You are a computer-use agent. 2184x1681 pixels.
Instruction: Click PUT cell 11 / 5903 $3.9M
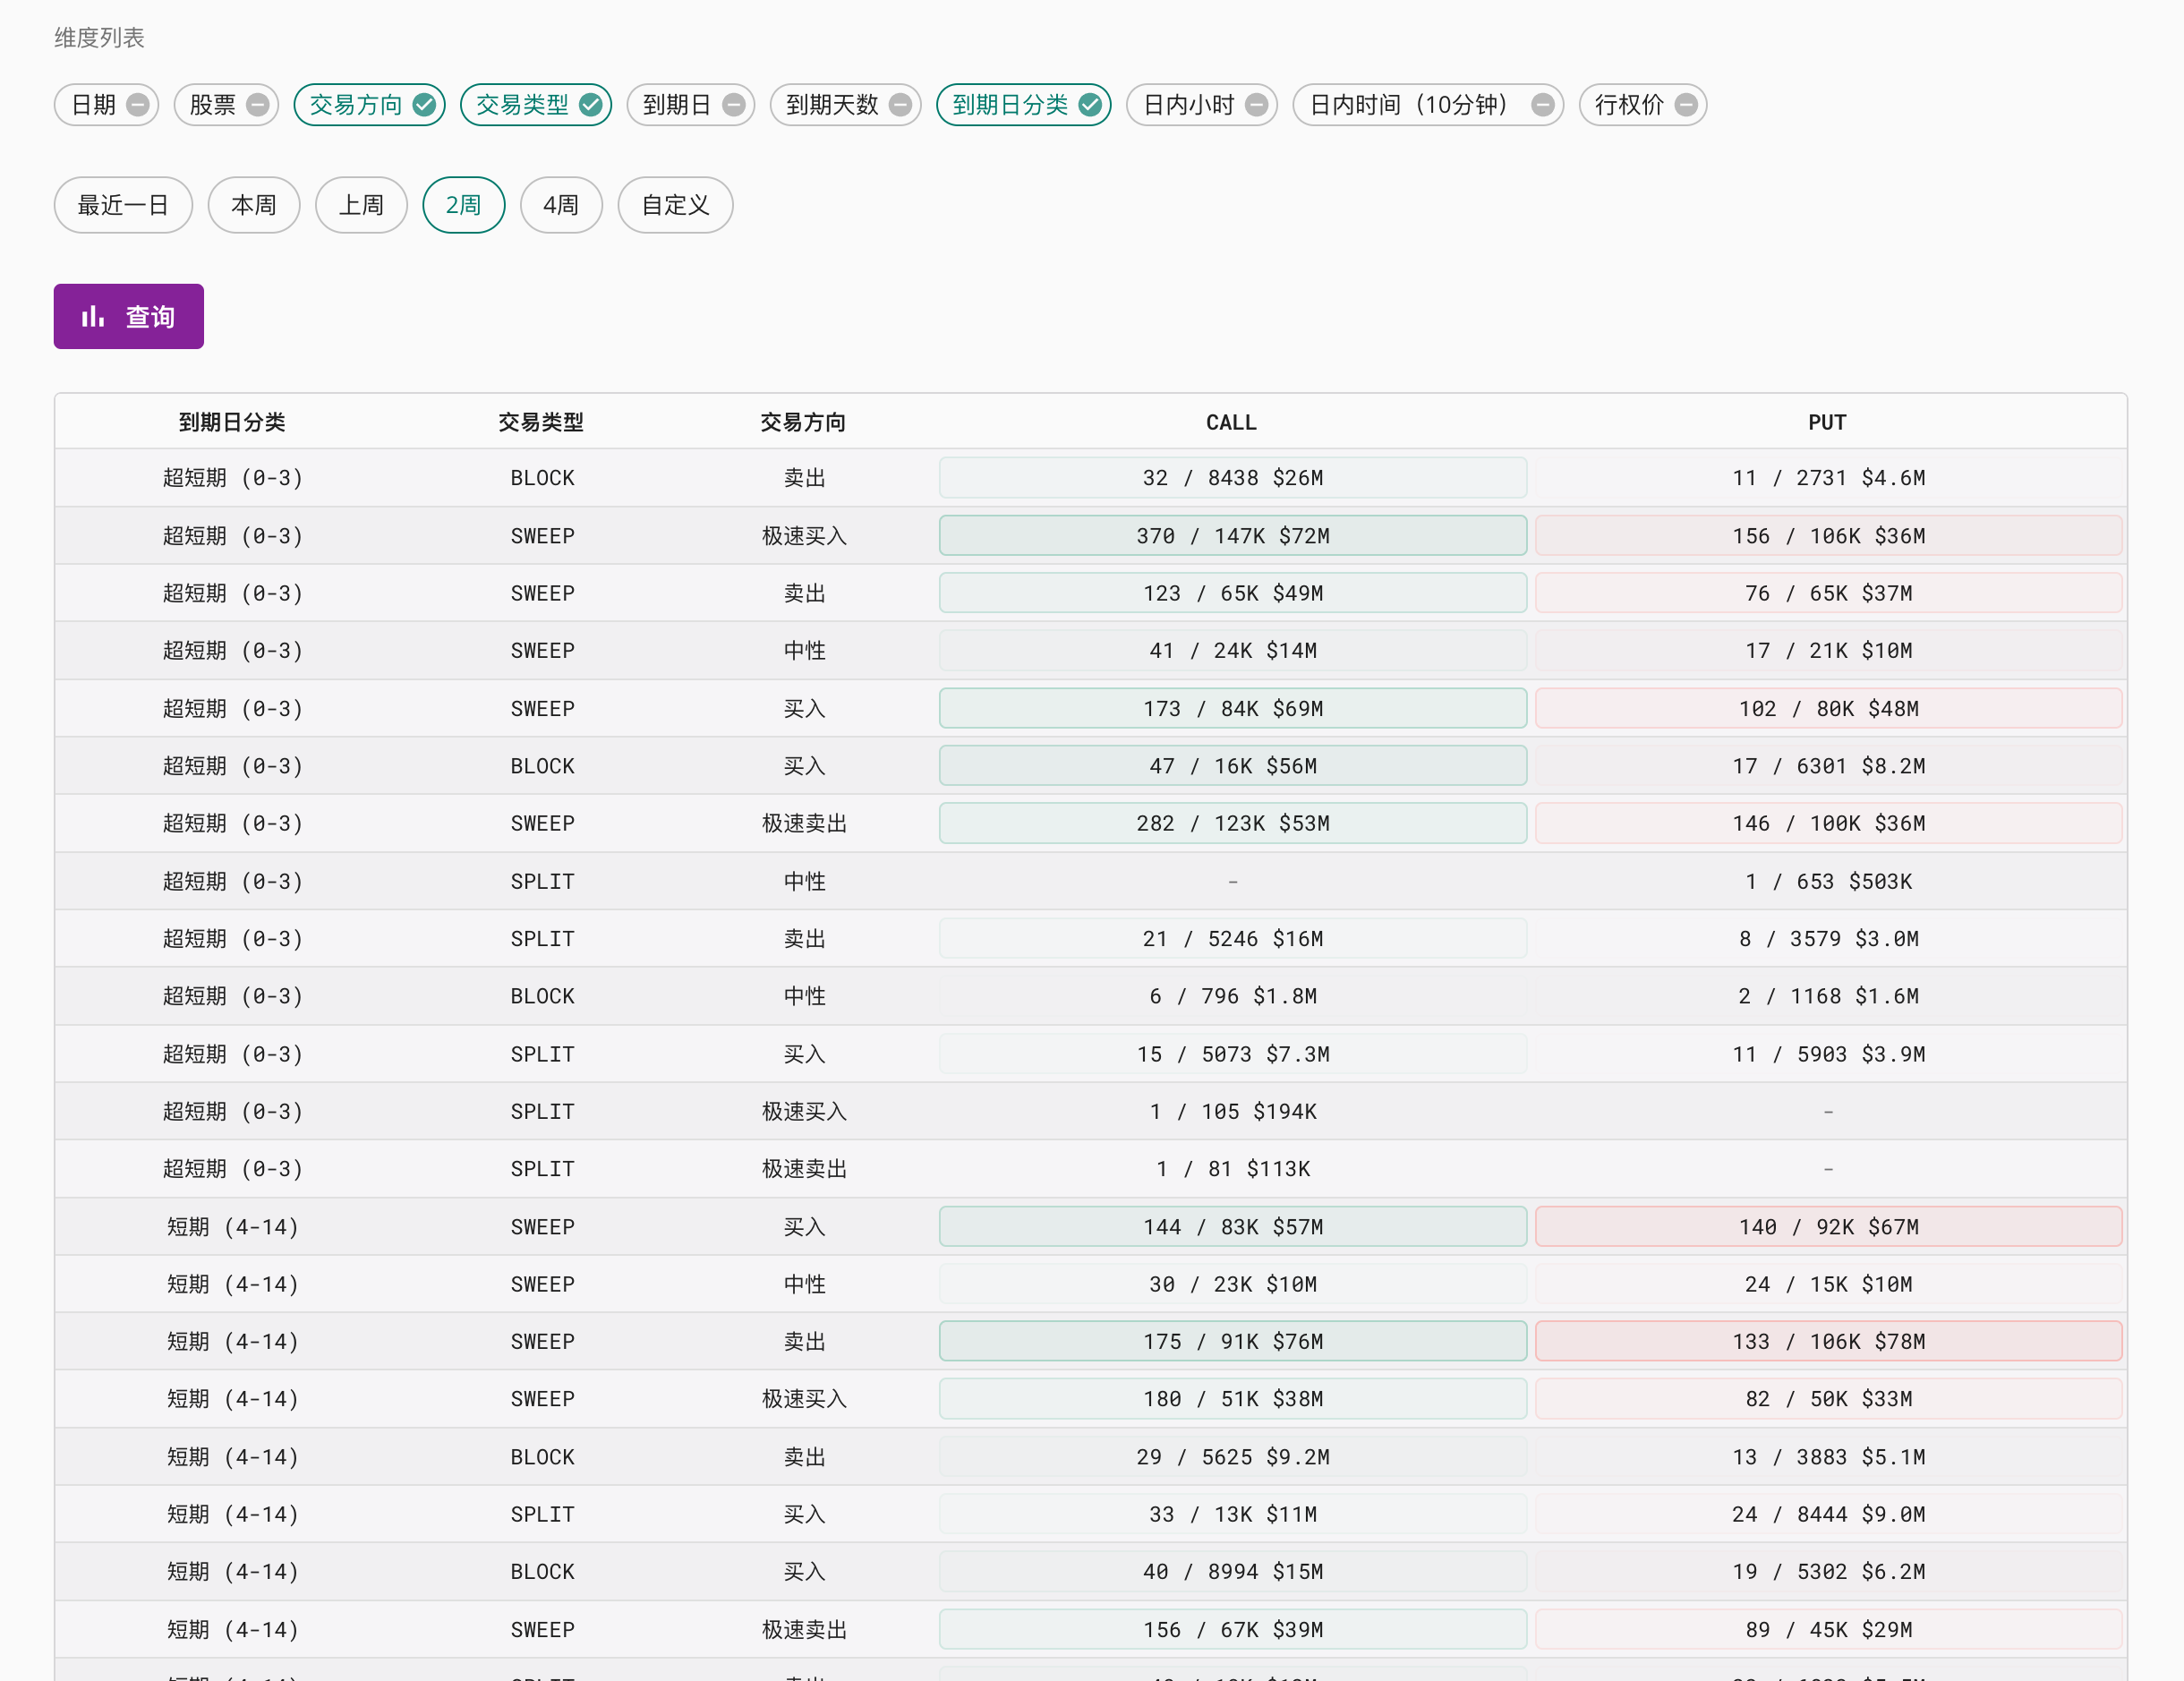click(x=1829, y=1053)
